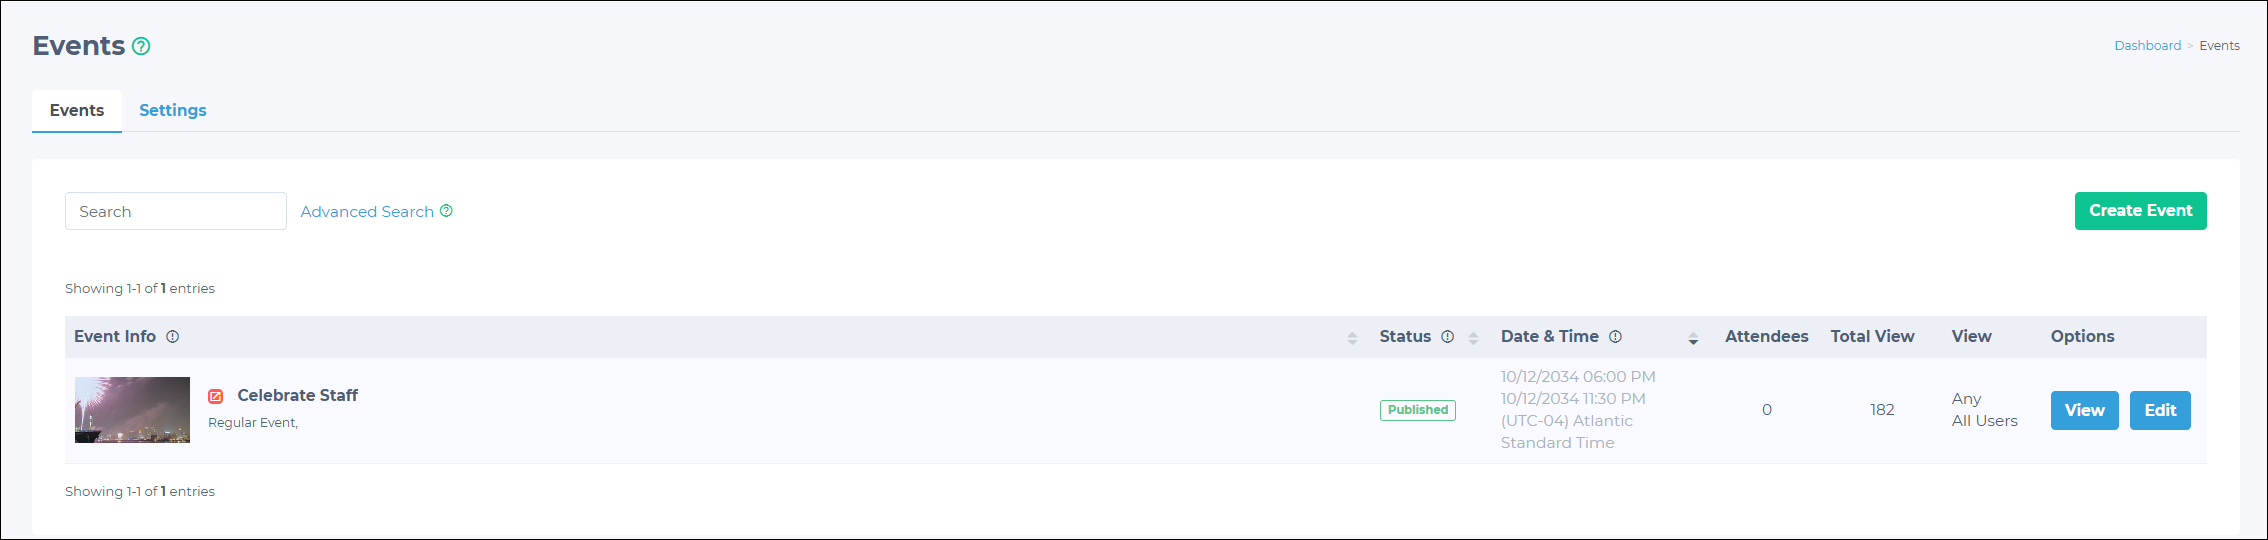
Task: Click the blue View button for Celebrate Staff
Action: point(2084,410)
